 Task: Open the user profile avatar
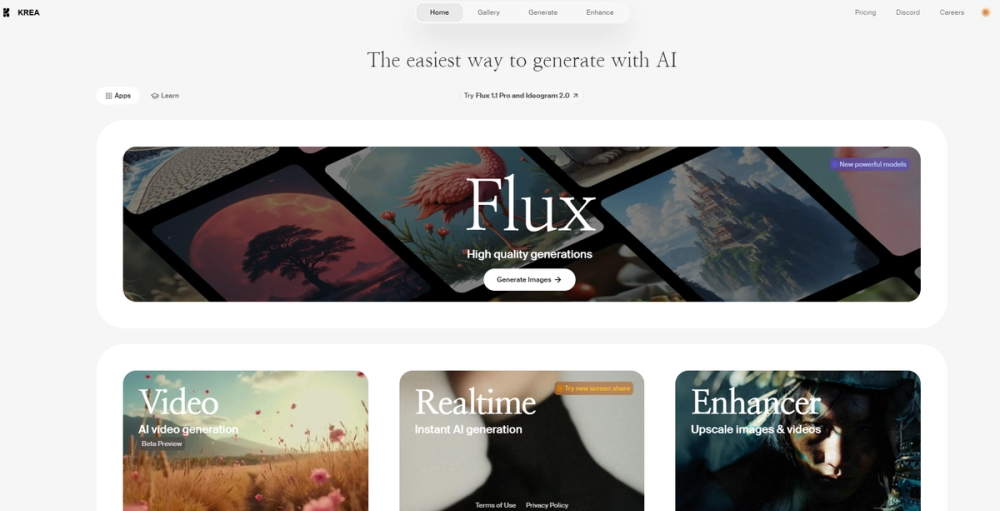[985, 13]
